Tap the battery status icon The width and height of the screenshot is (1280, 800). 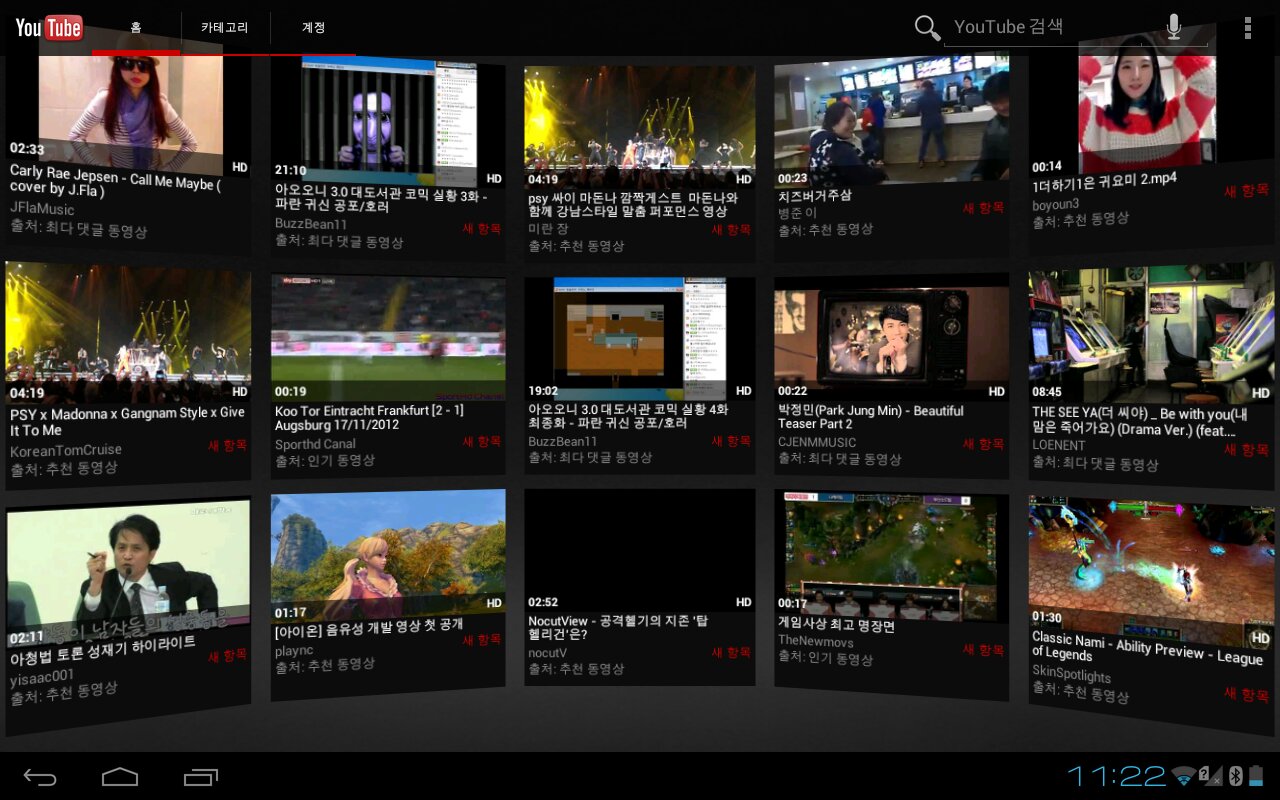pos(1257,775)
